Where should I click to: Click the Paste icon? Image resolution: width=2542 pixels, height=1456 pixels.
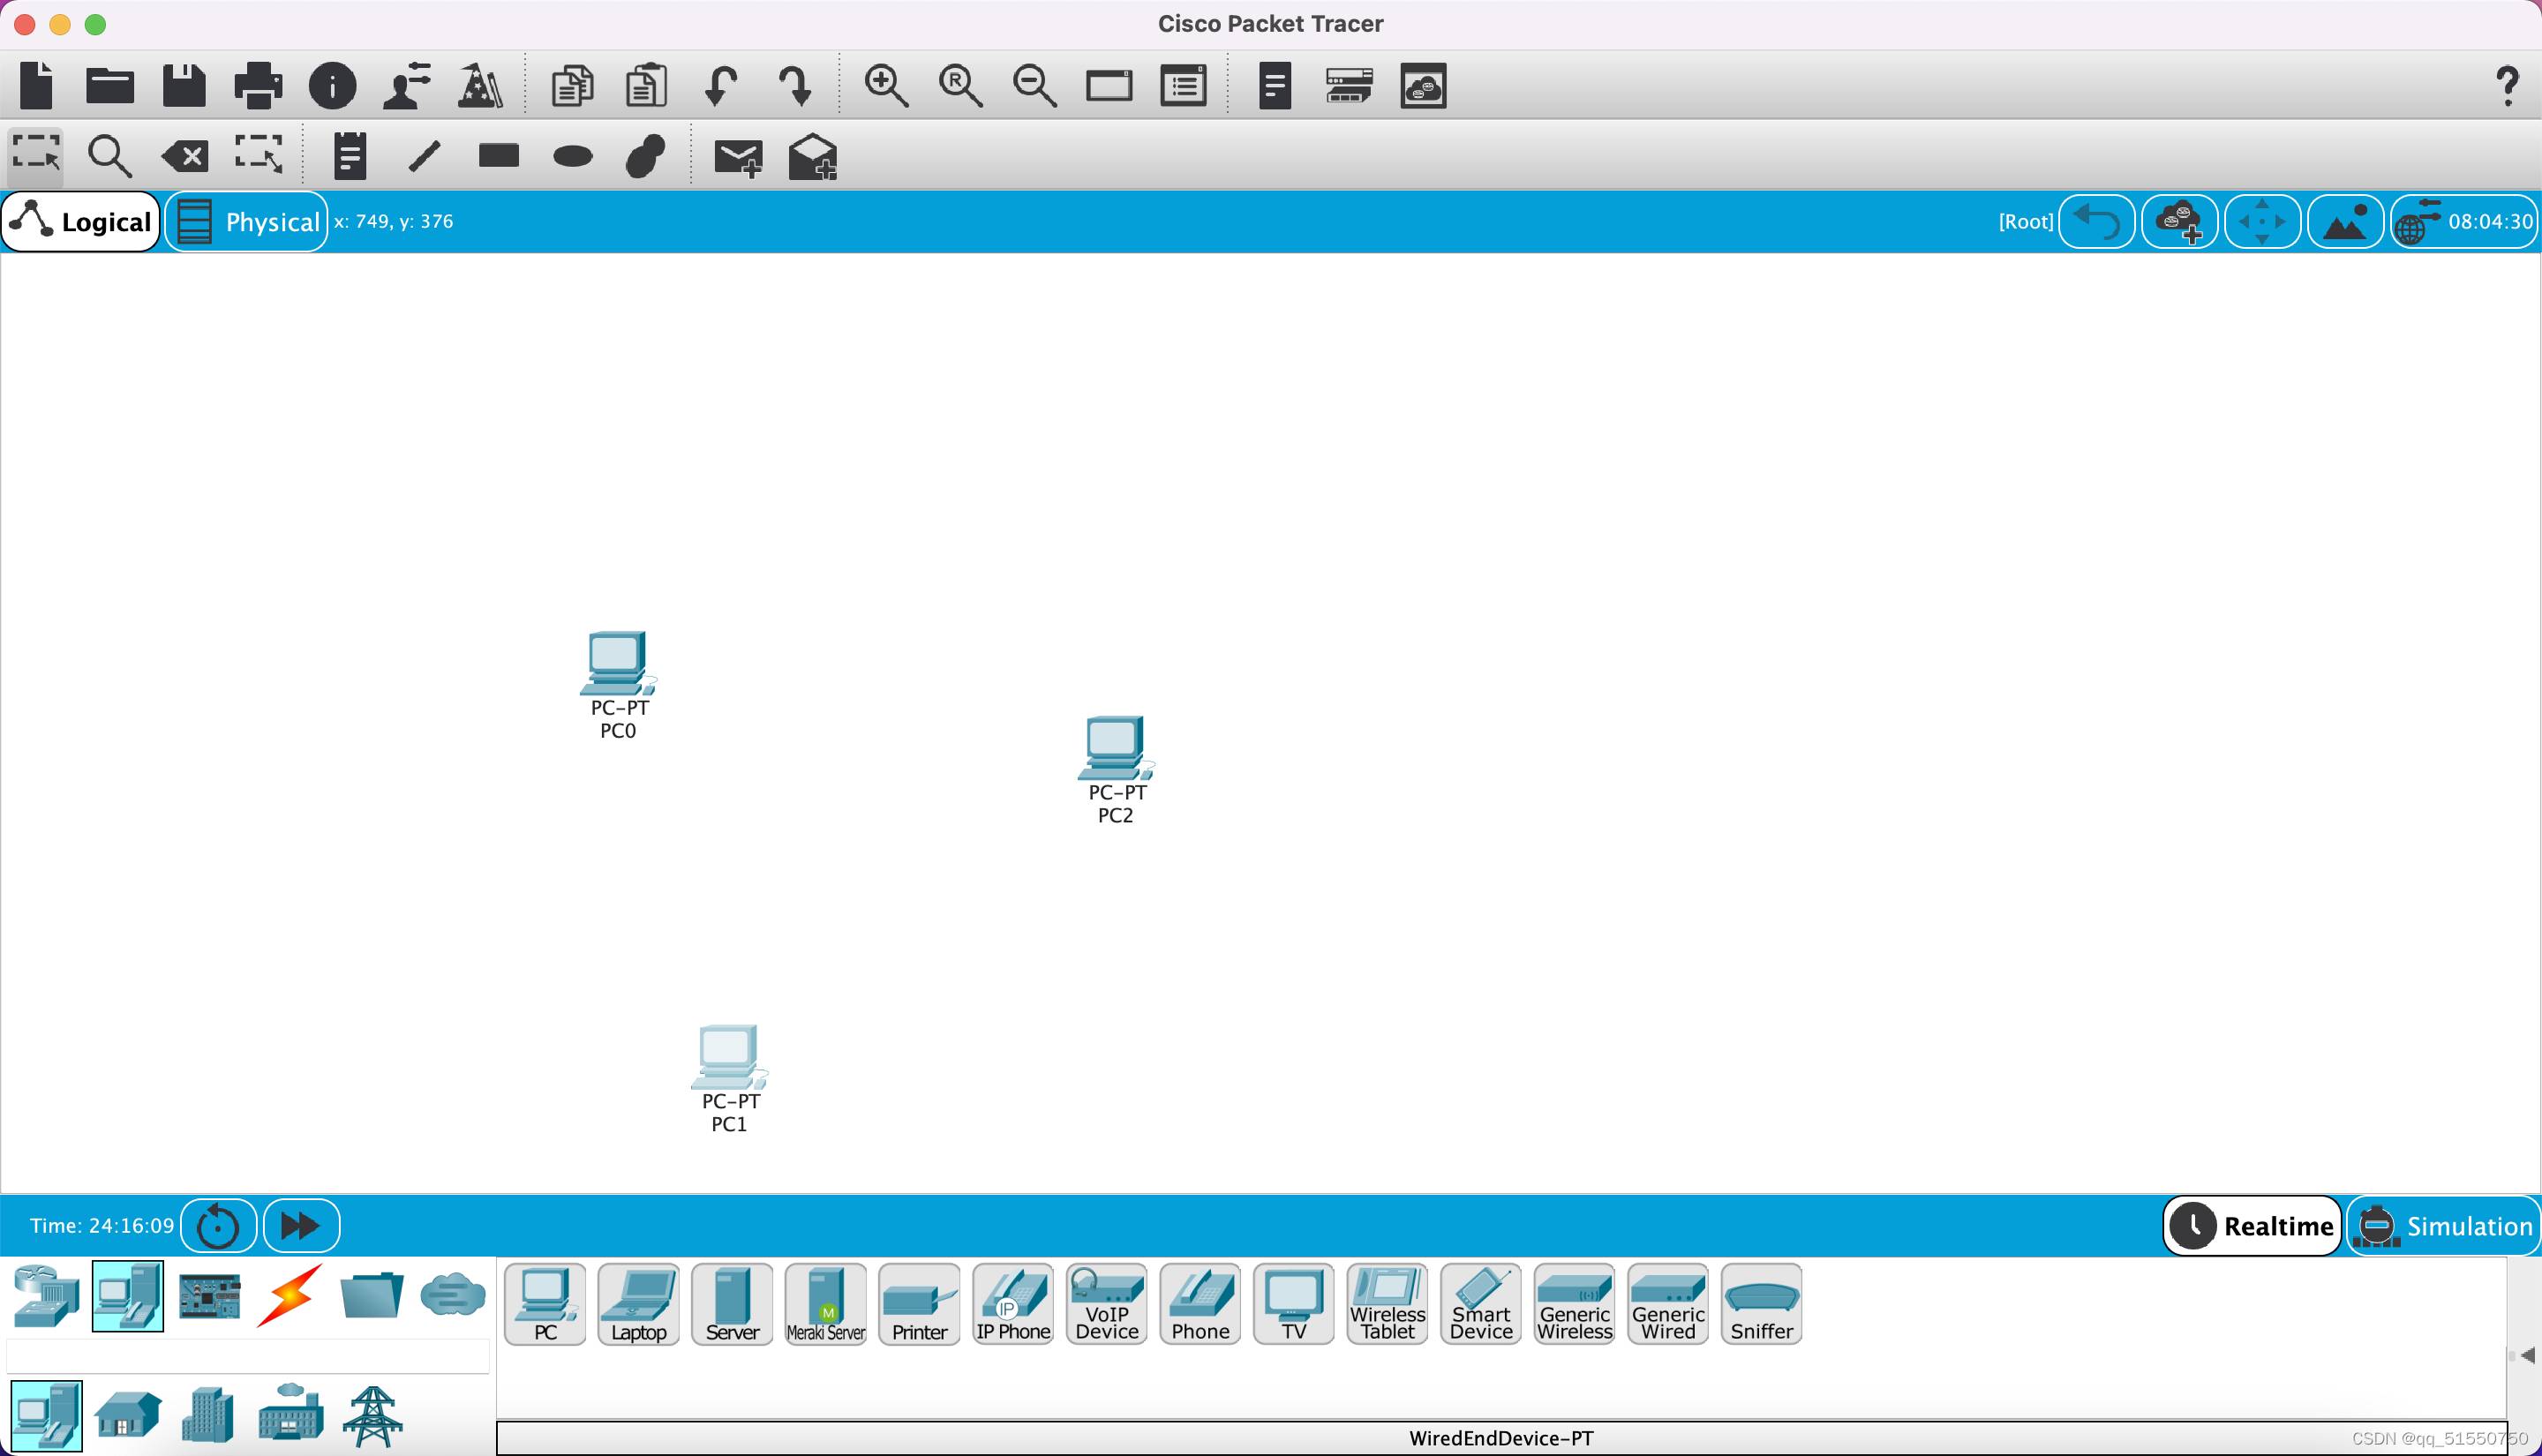pyautogui.click(x=646, y=85)
